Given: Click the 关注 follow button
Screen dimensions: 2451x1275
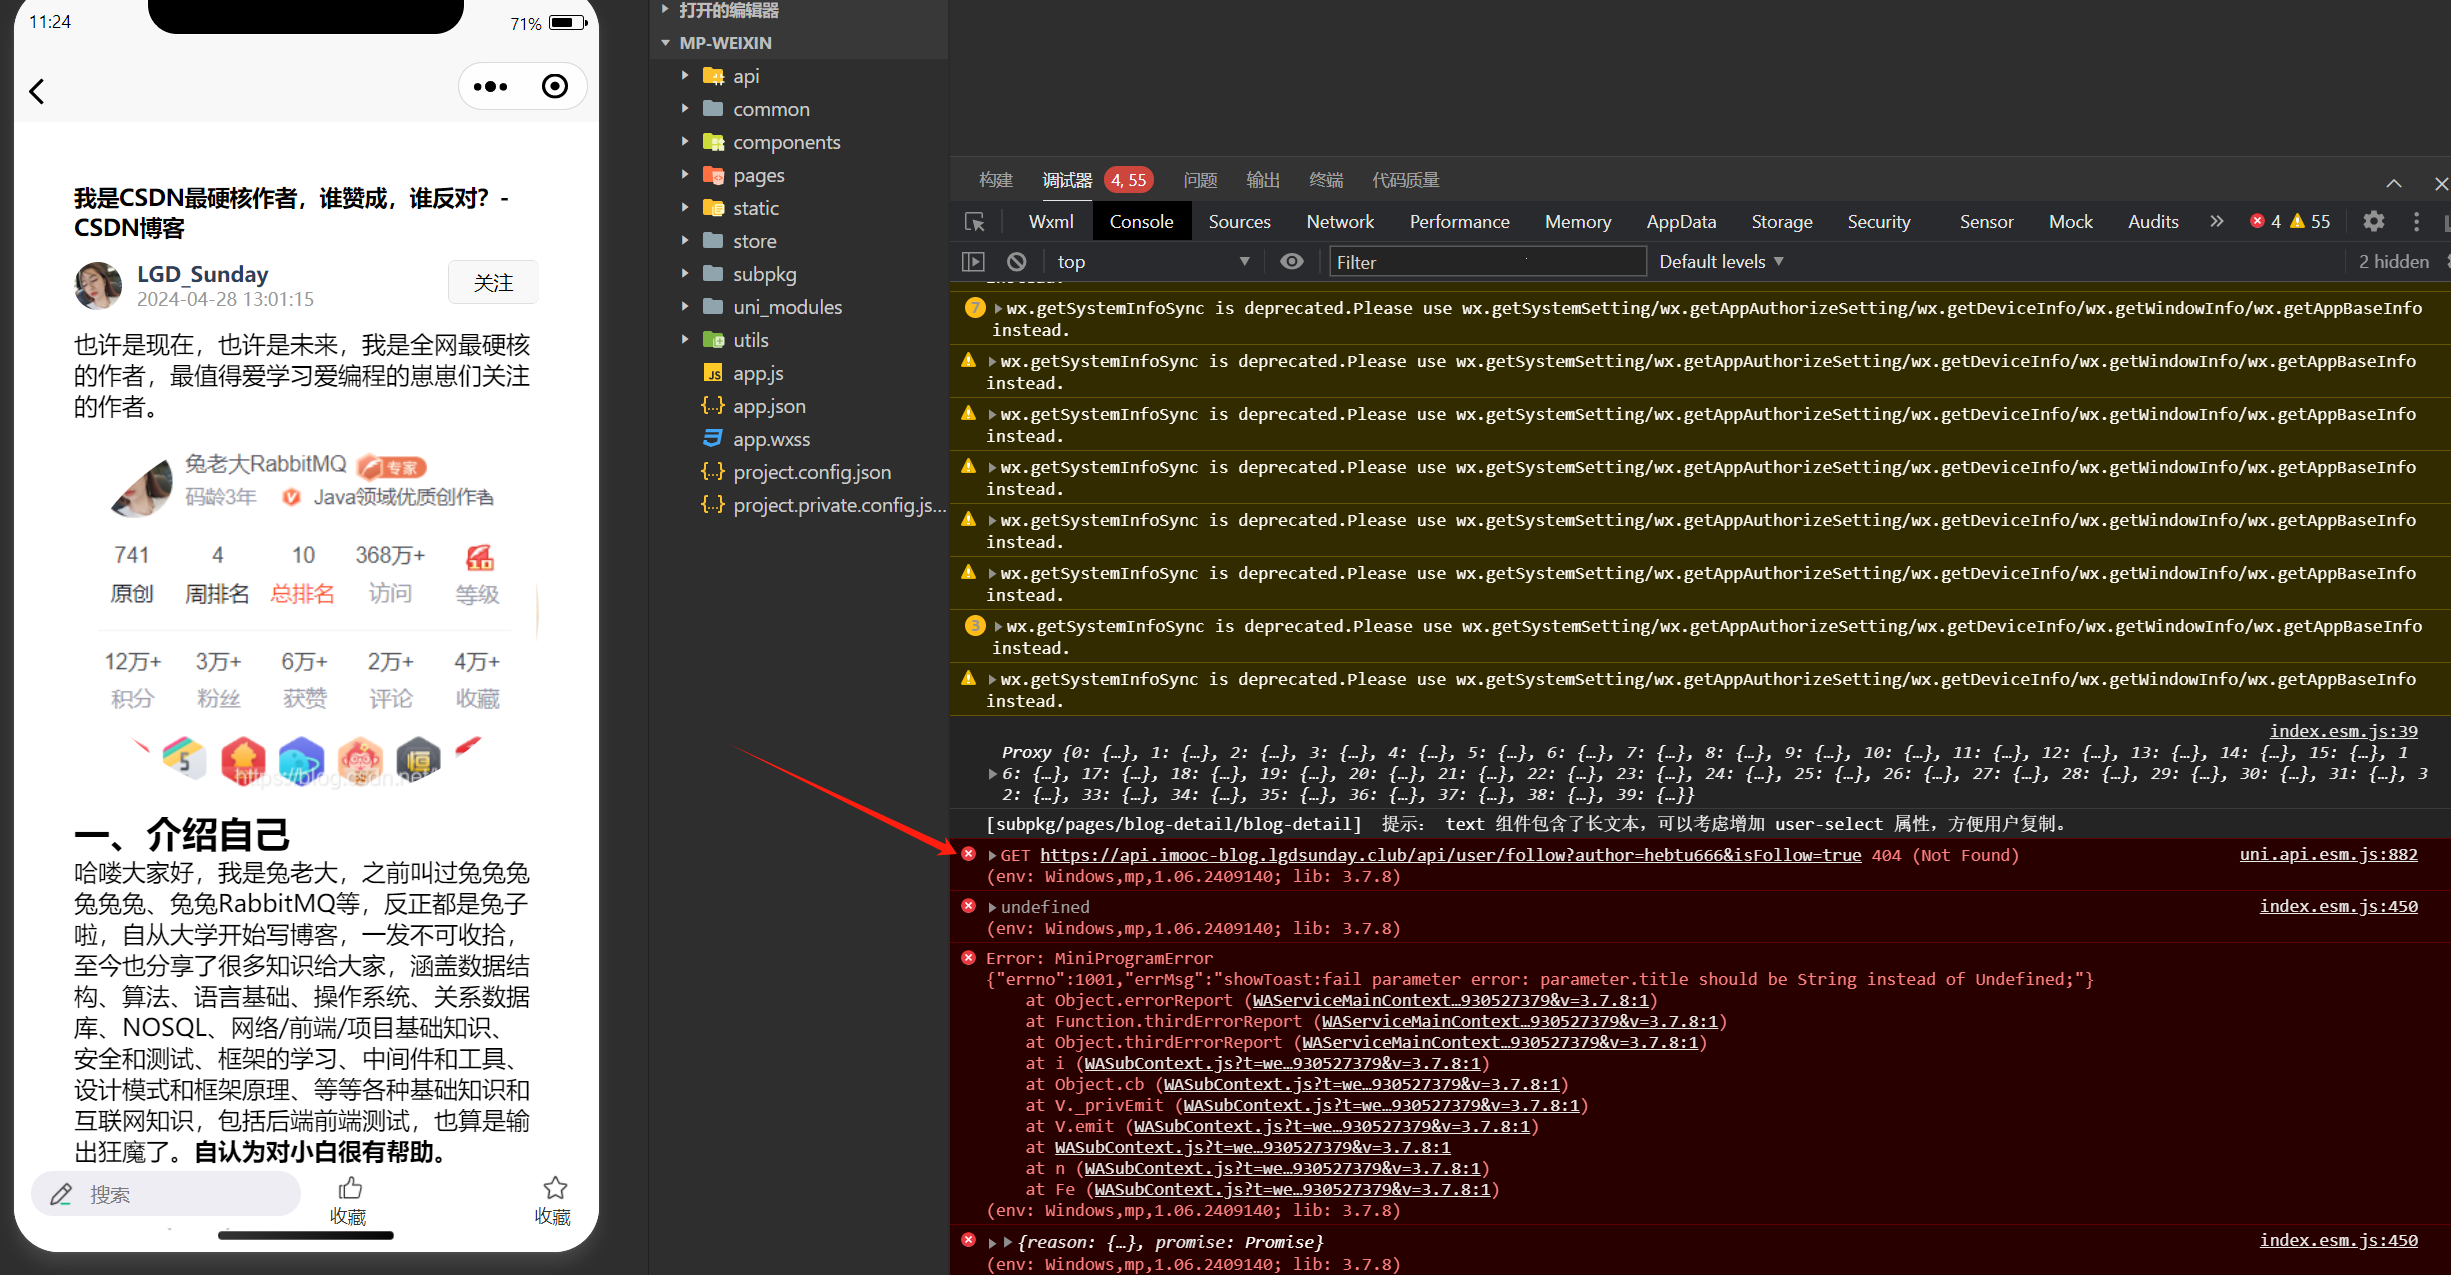Looking at the screenshot, I should (x=493, y=283).
